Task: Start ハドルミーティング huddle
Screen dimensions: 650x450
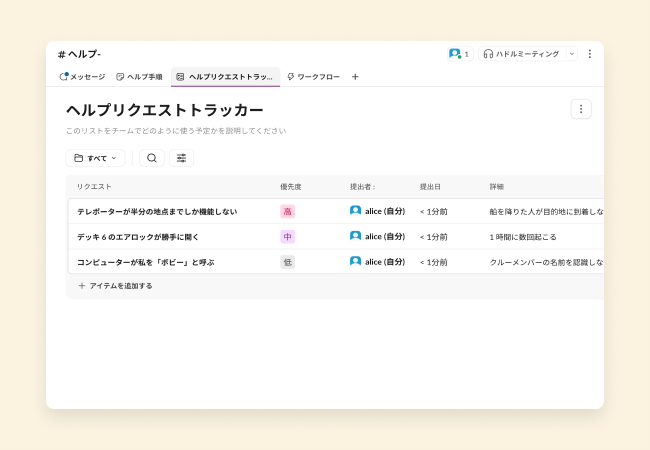Action: (x=521, y=54)
